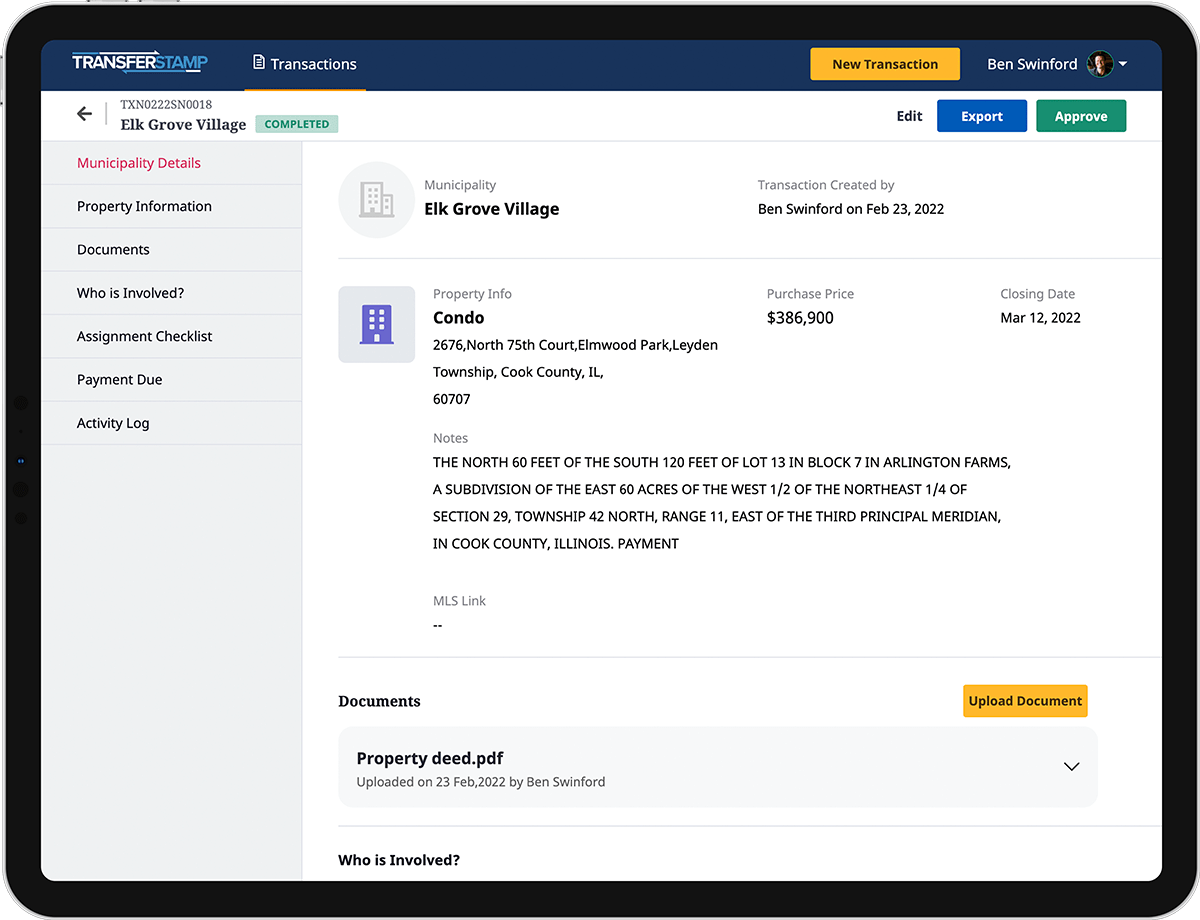Export the transaction

coord(982,116)
